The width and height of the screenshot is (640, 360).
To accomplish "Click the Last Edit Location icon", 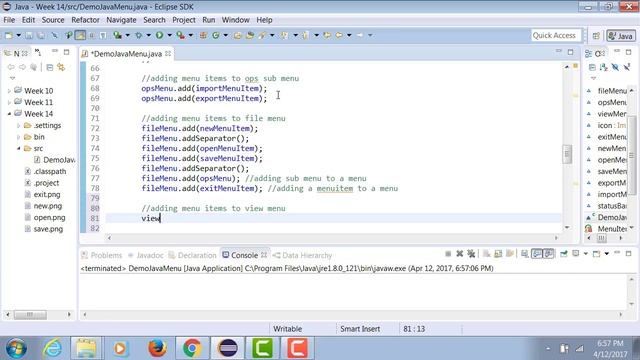I will [x=327, y=36].
